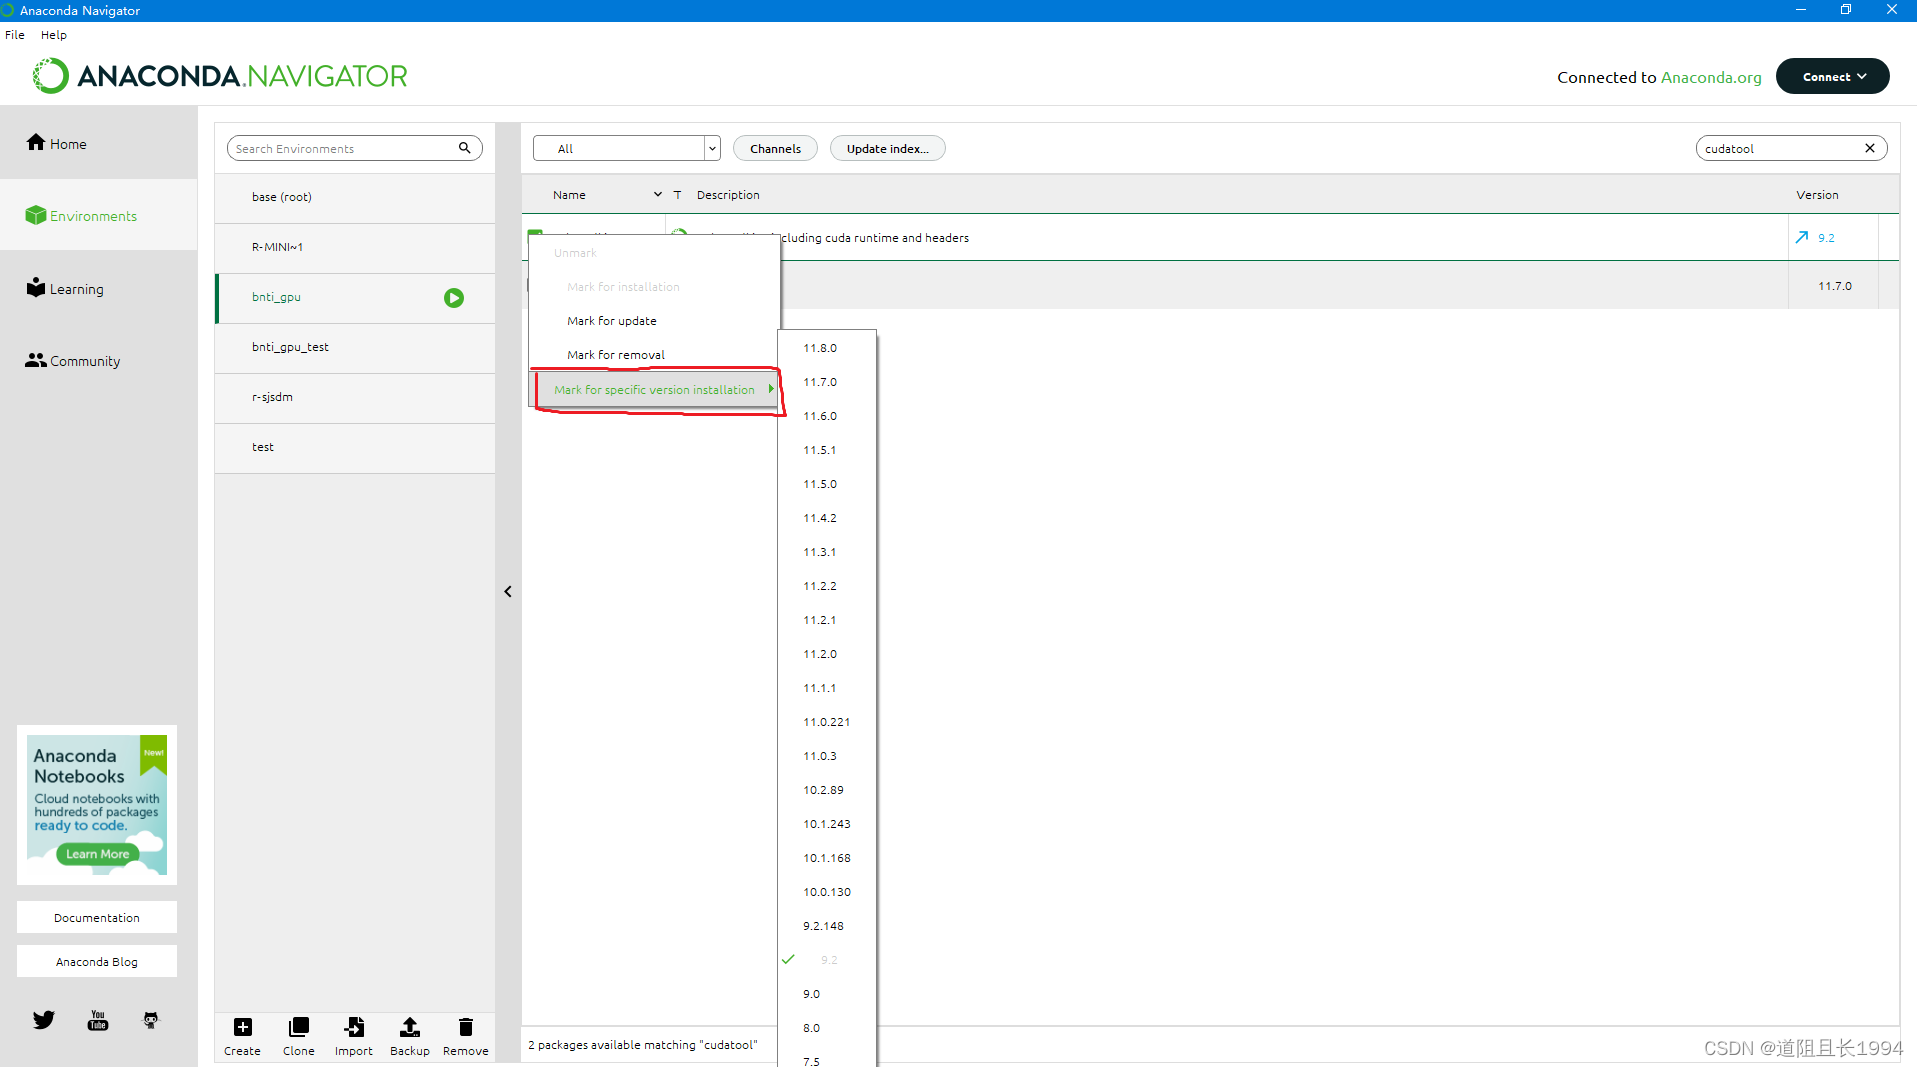Choose version 11.0.221
This screenshot has width=1919, height=1067.
pyautogui.click(x=827, y=721)
